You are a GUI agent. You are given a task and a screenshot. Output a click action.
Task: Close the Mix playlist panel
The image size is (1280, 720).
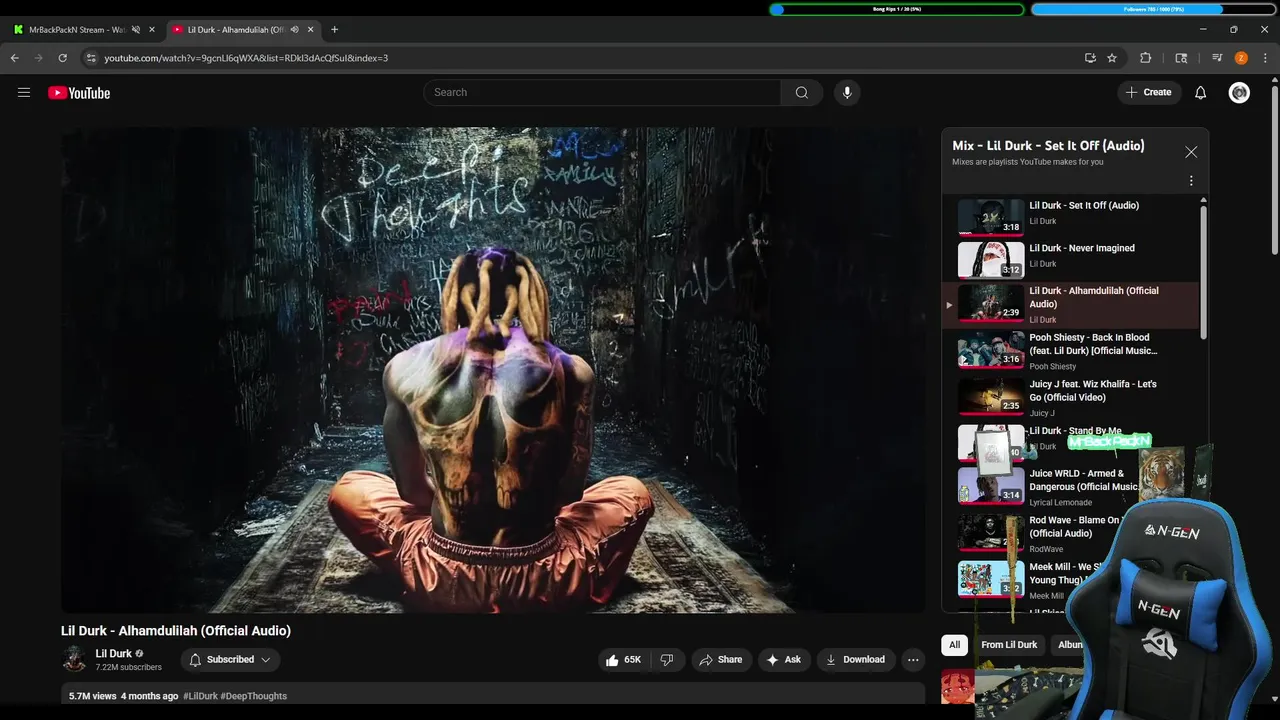[x=1191, y=152]
